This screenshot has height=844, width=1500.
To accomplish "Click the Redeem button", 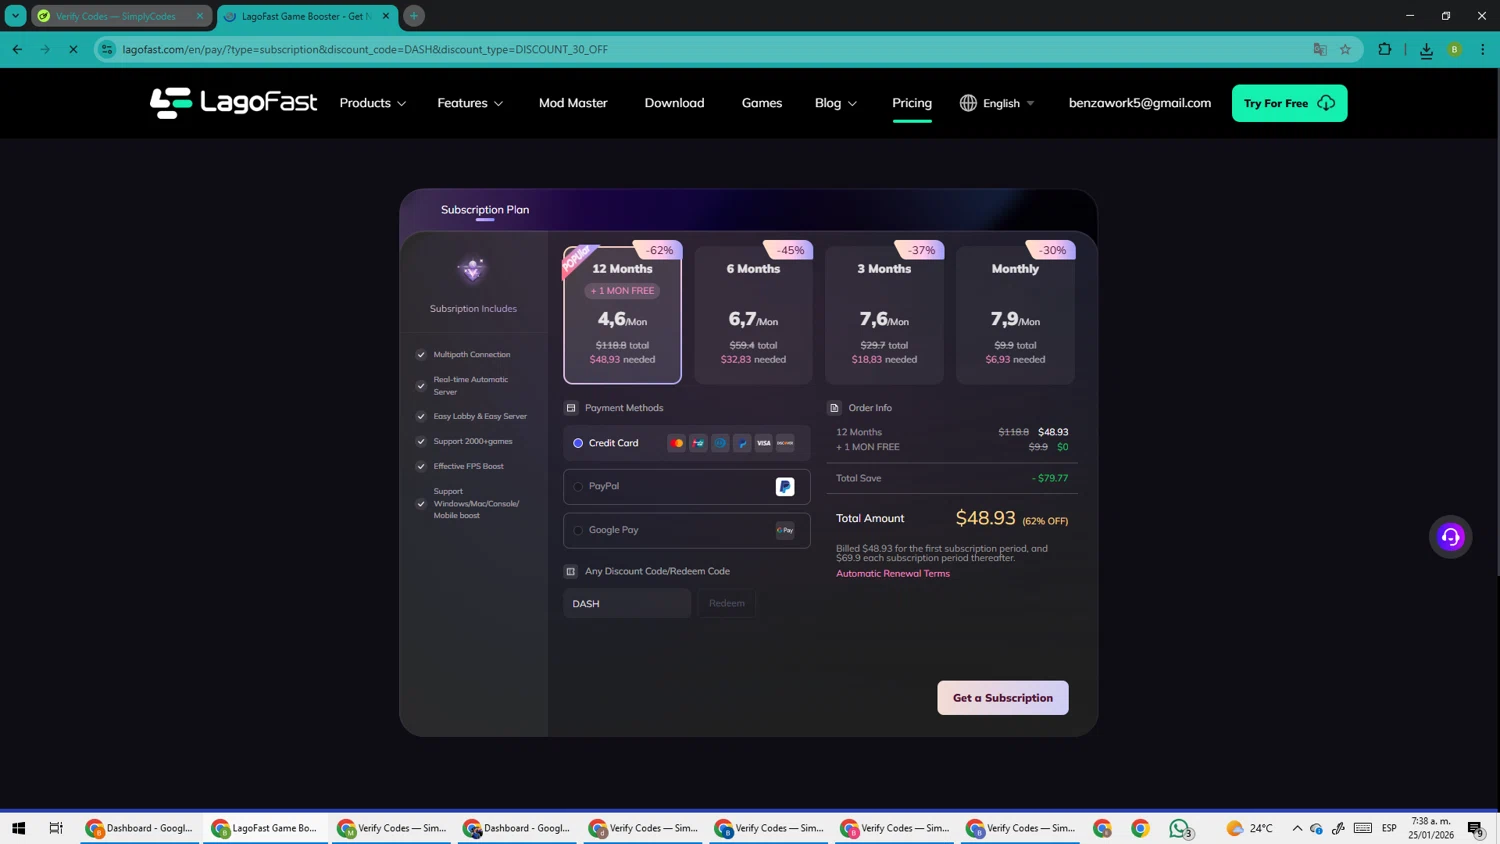I will click(x=727, y=603).
